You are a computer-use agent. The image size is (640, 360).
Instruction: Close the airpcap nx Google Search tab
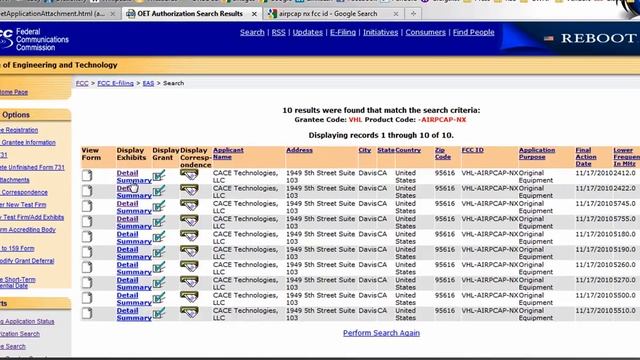click(396, 14)
